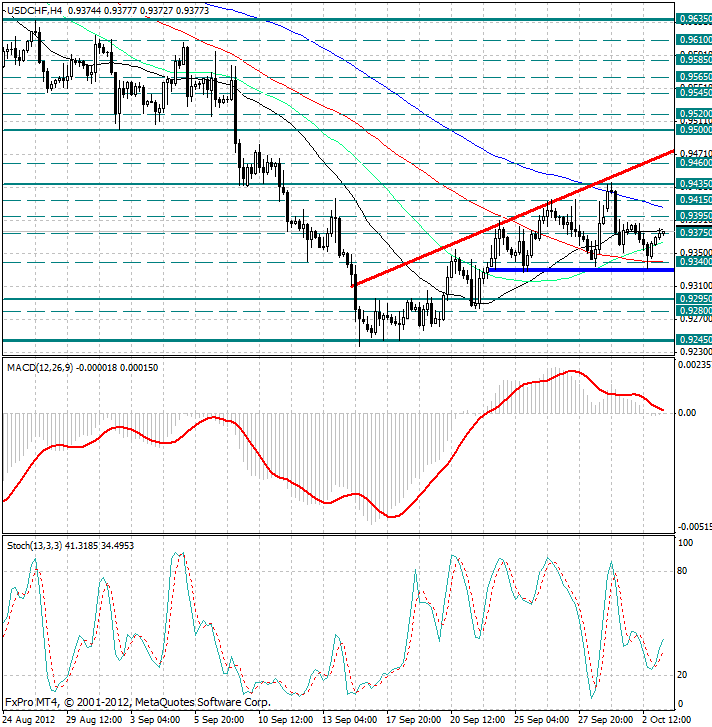Click the MACD scale -0.00515 value
712x727 pixels.
tap(694, 526)
